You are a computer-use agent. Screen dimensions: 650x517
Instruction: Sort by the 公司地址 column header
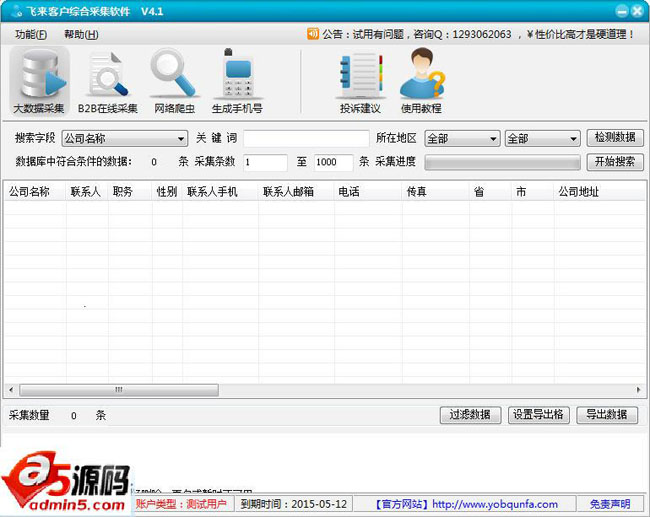click(599, 192)
